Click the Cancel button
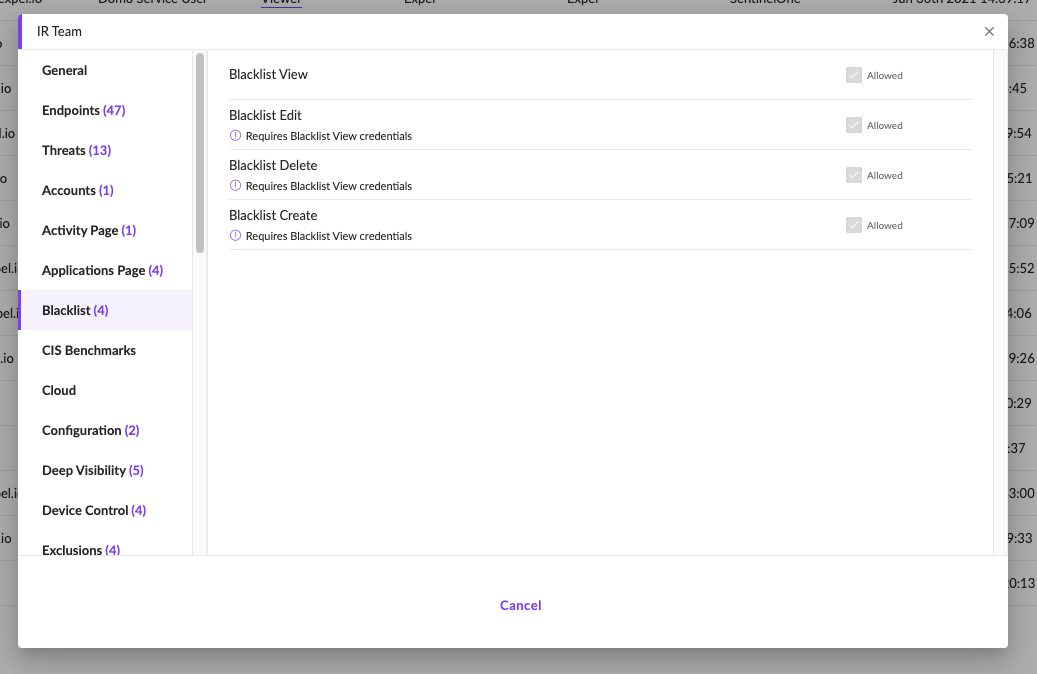This screenshot has height=674, width=1037. [520, 605]
